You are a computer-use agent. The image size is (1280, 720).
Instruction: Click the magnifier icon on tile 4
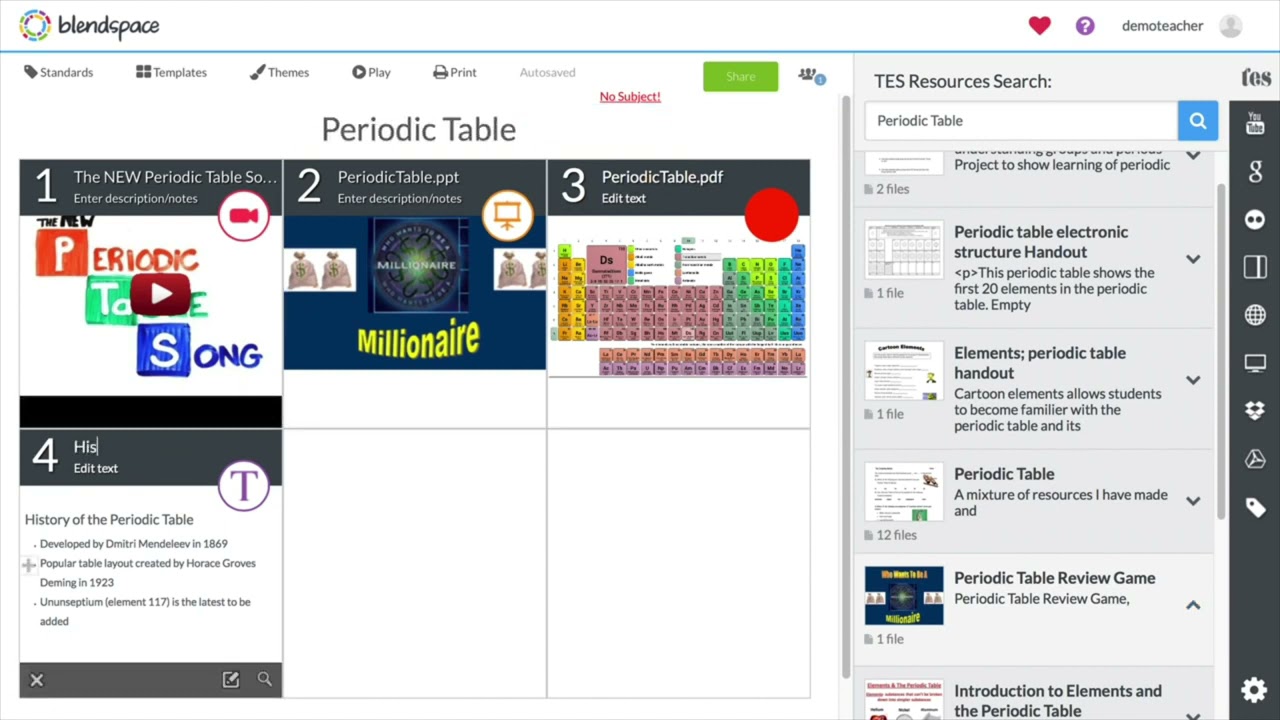click(265, 680)
